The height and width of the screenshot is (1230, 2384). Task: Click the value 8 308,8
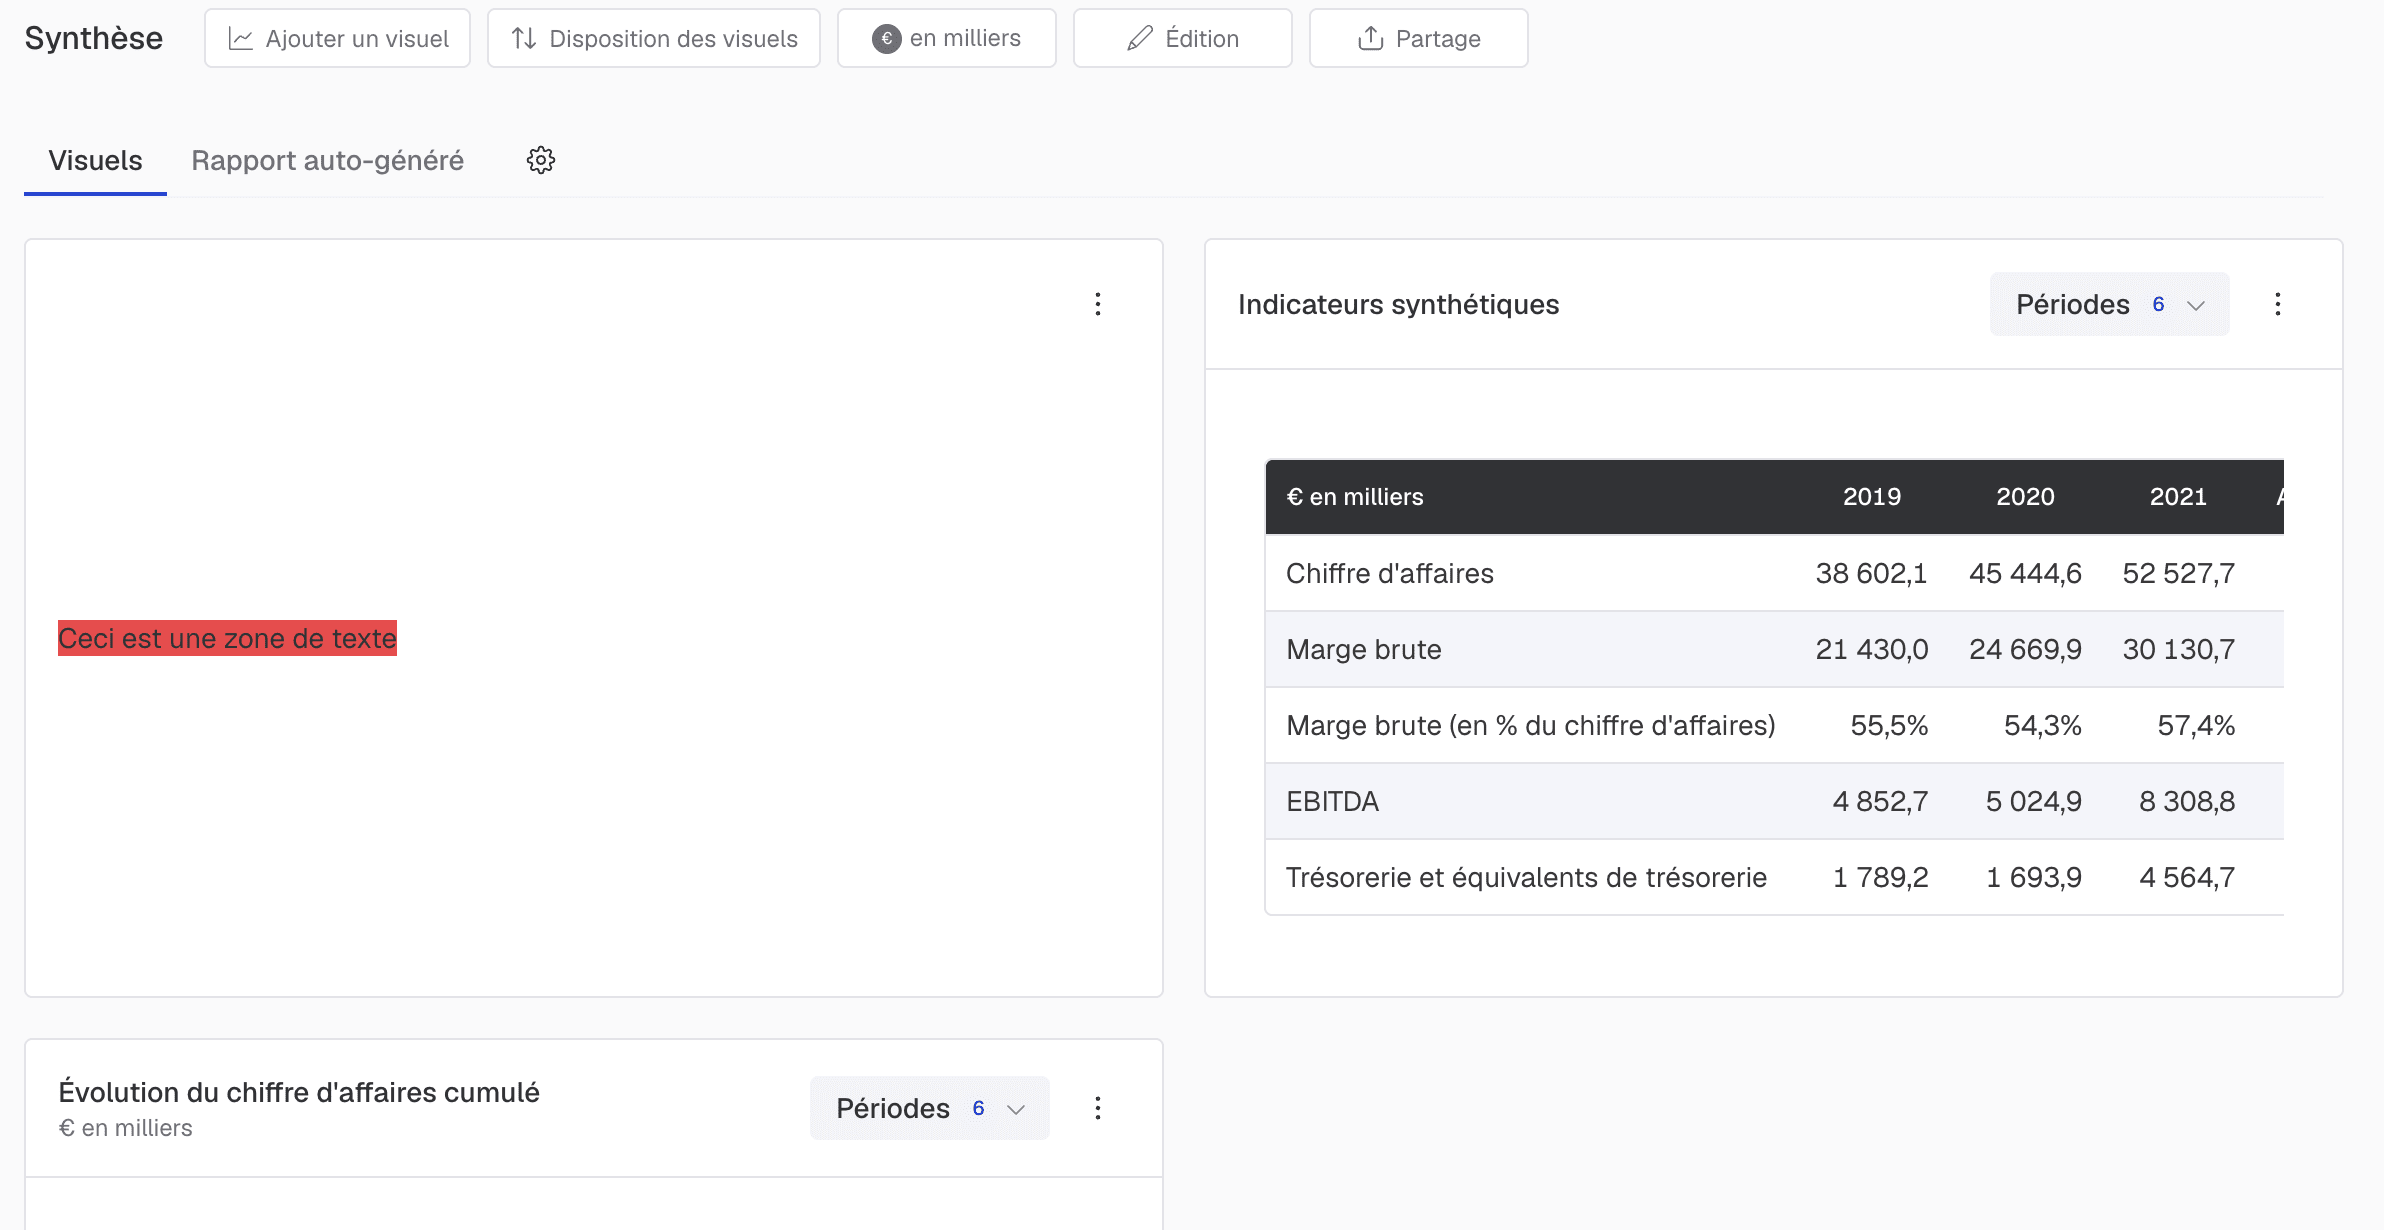coord(2187,801)
